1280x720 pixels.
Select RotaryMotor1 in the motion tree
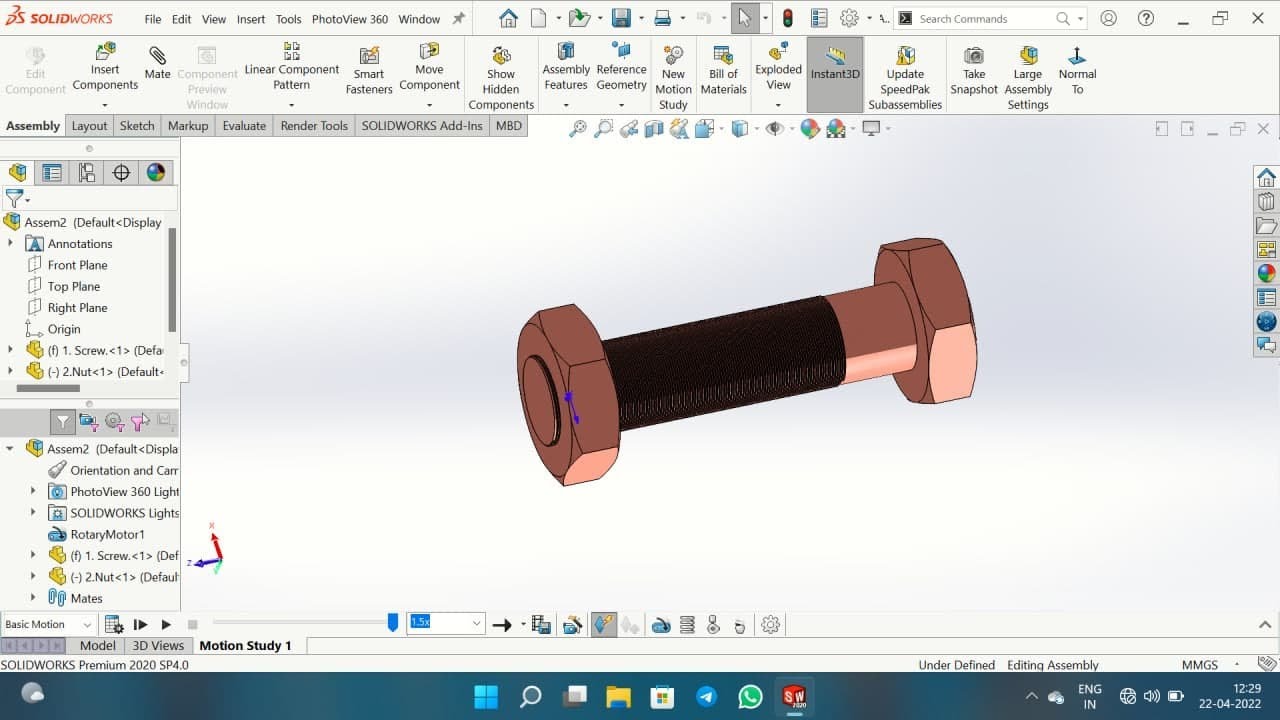(107, 534)
